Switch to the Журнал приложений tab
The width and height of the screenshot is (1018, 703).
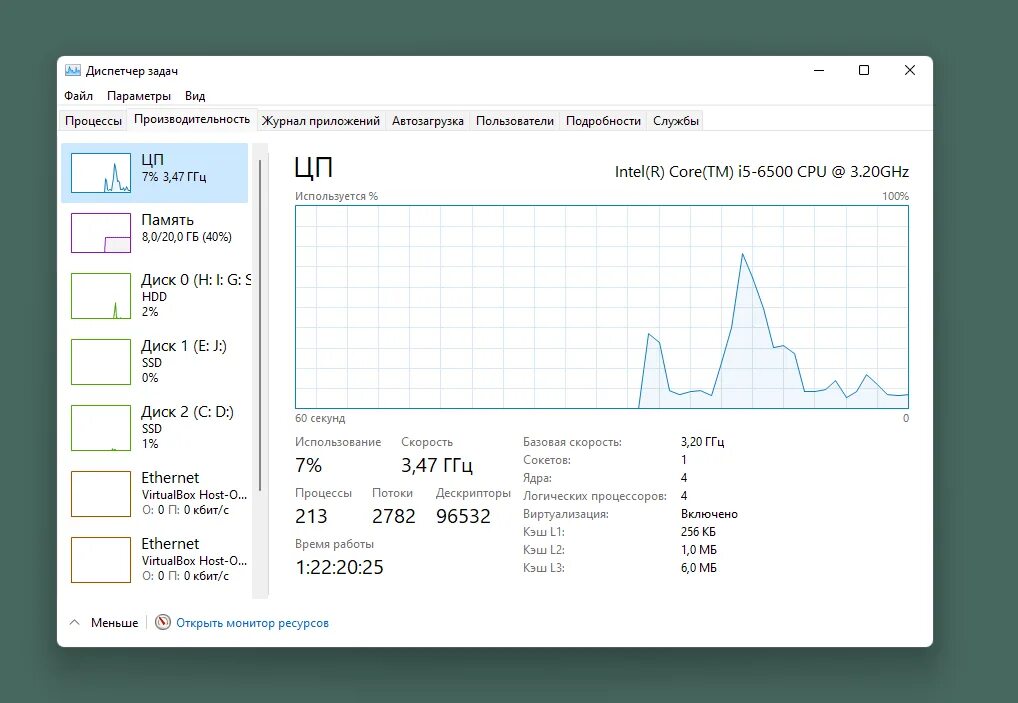[321, 121]
